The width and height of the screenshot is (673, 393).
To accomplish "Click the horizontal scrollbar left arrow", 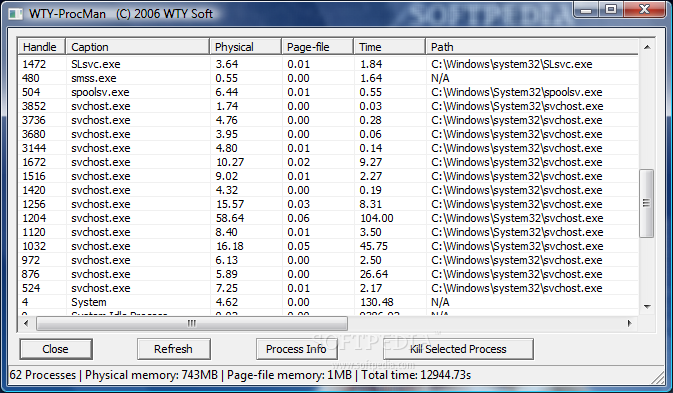I will (x=26, y=323).
